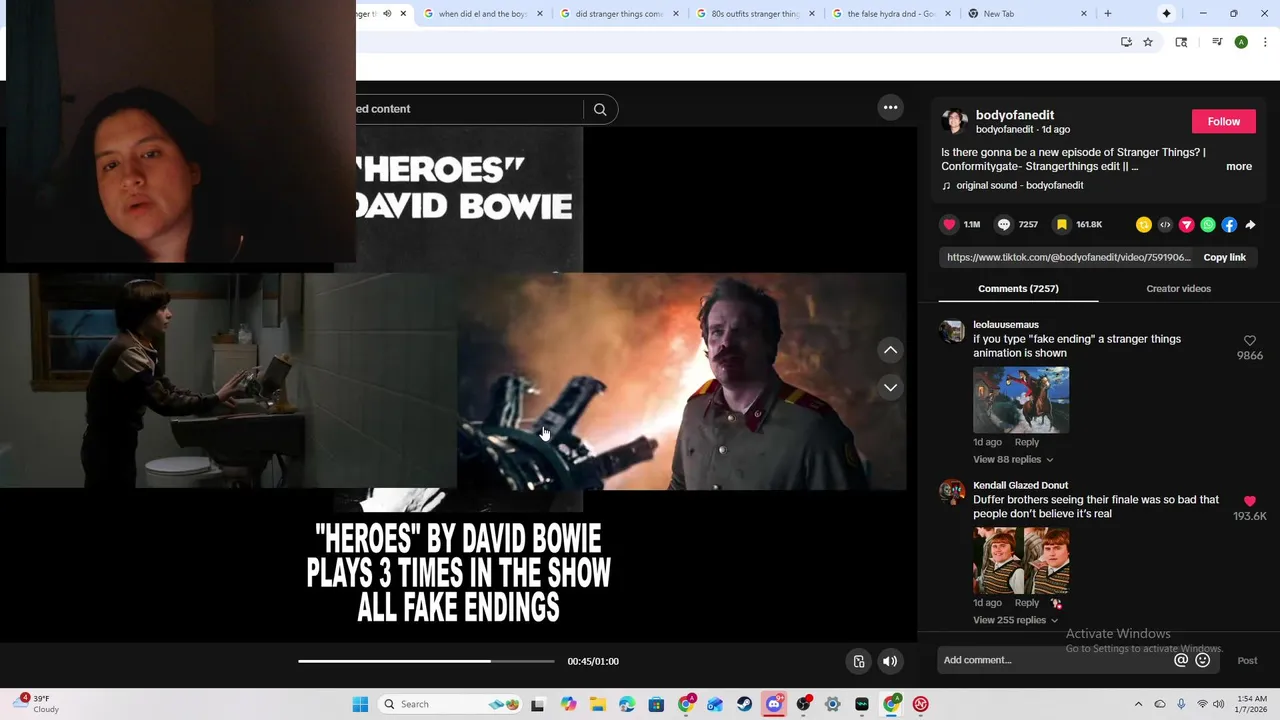Get the embed code icon
This screenshot has height=720, width=1280.
1165,225
